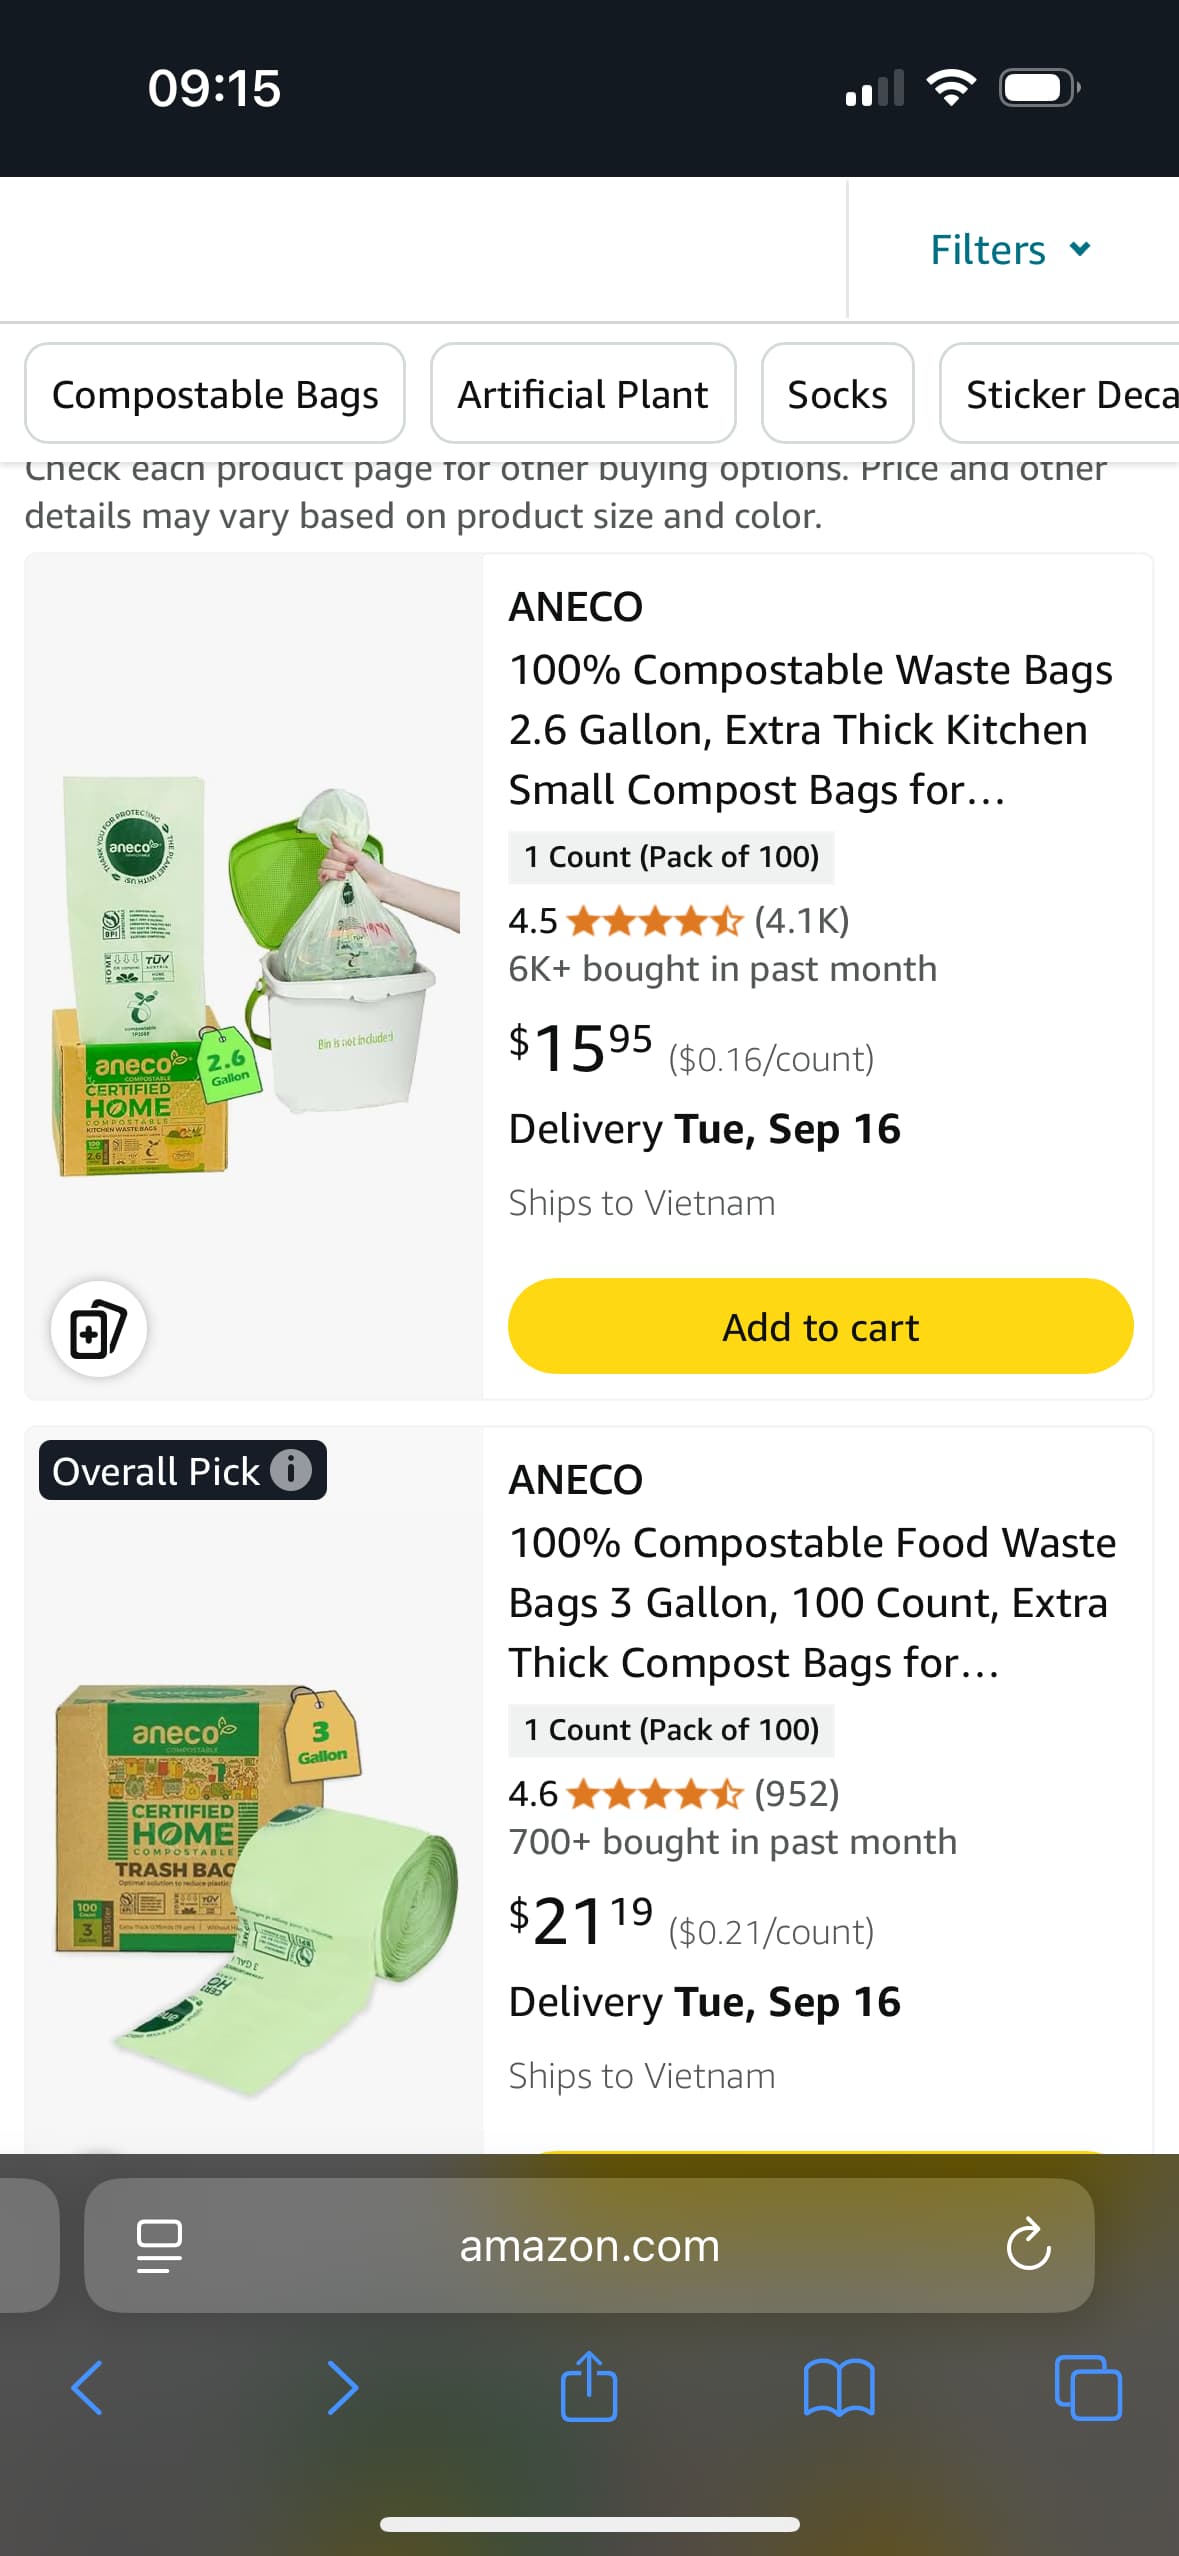
Task: Select the Socks category chip
Action: (x=837, y=394)
